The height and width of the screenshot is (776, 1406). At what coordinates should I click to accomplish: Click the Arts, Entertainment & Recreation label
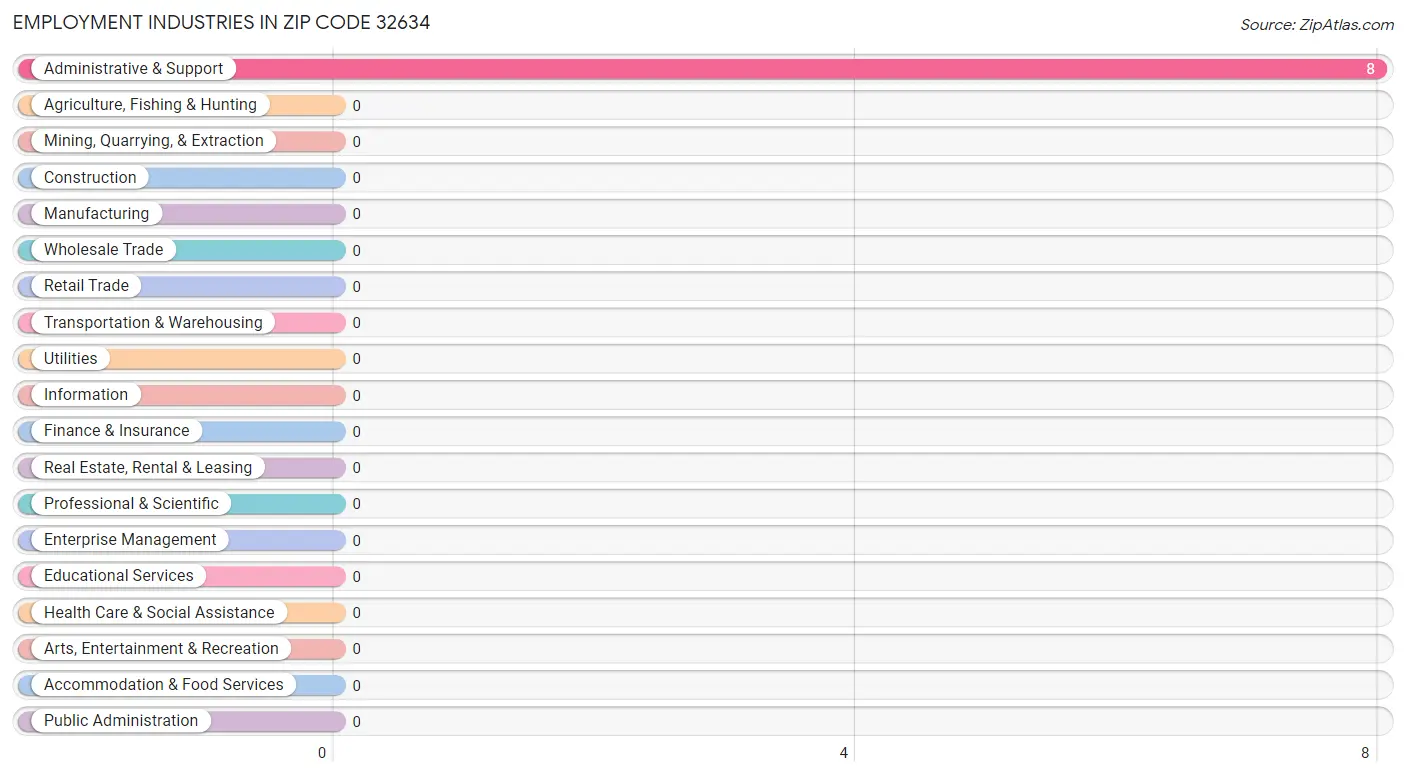(x=161, y=648)
